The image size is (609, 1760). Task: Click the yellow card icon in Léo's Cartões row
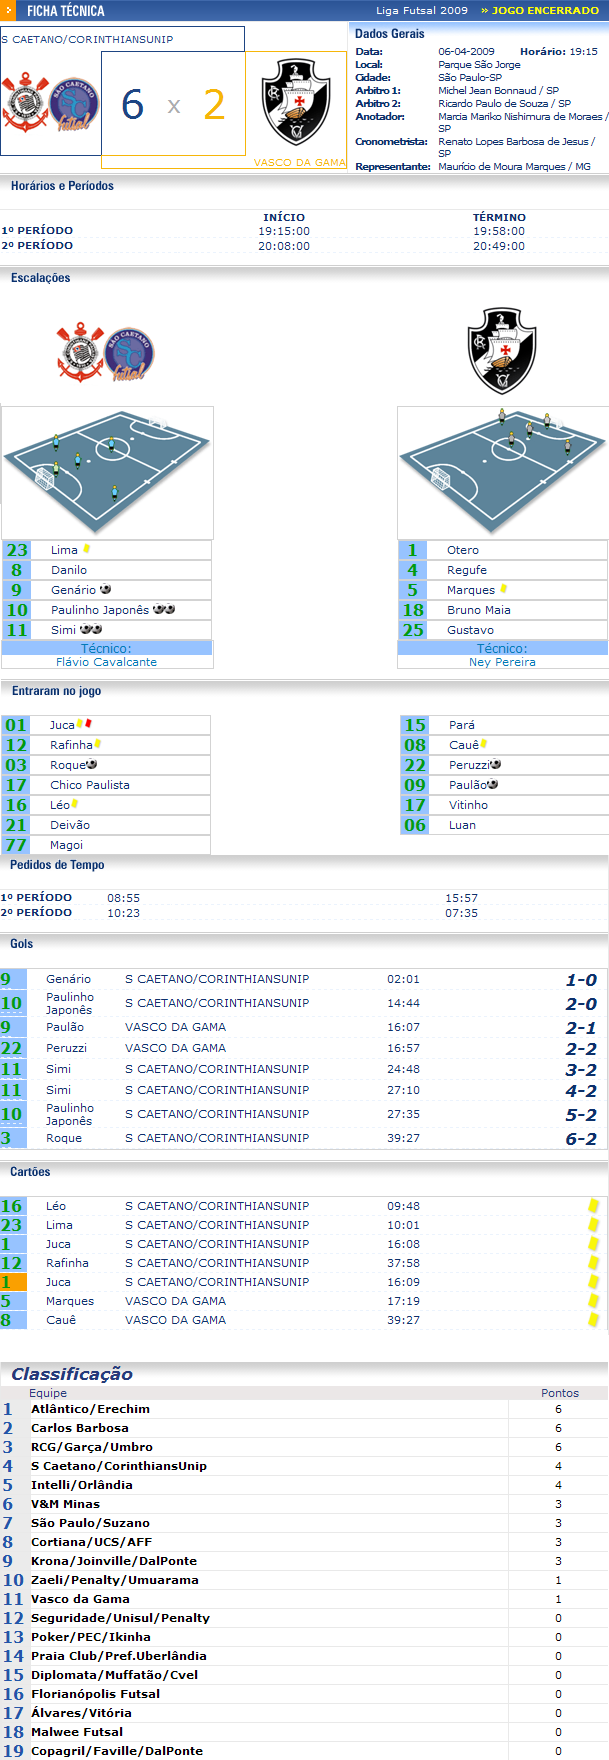(593, 1206)
